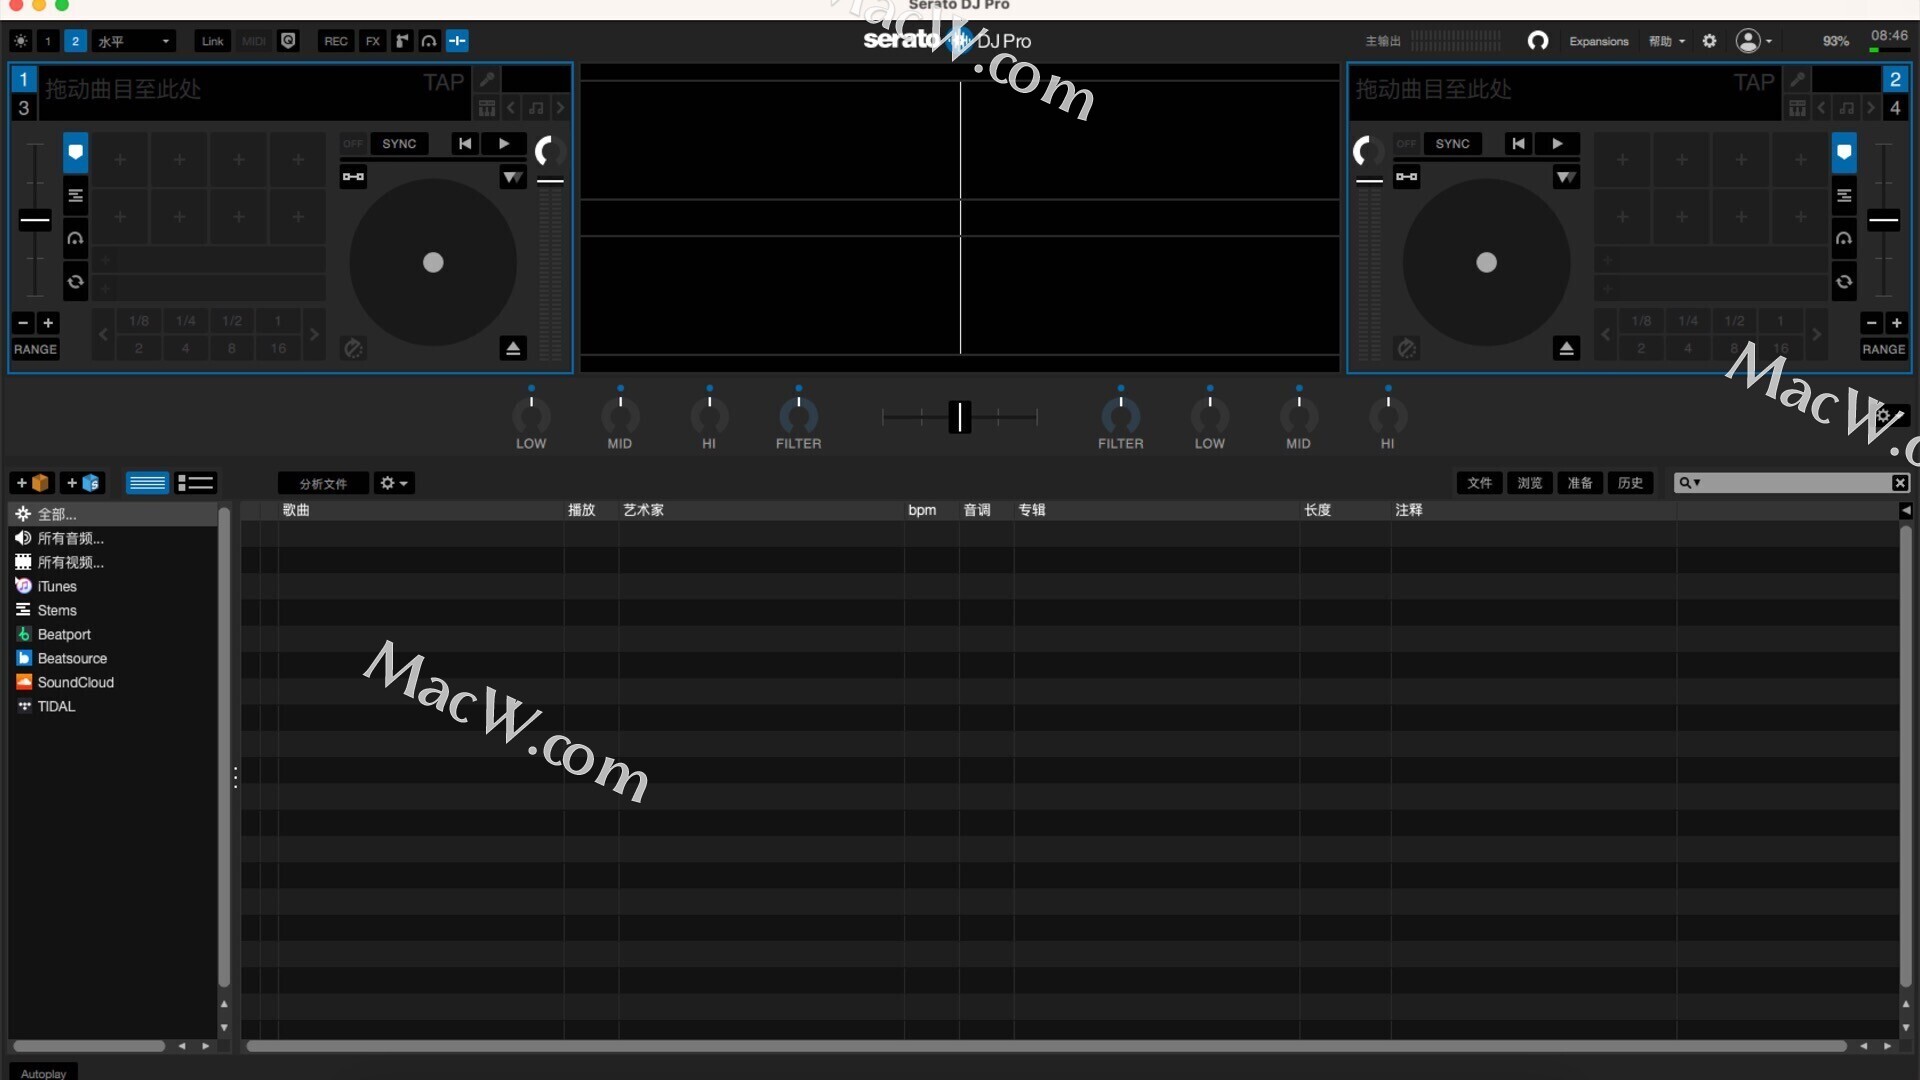
Task: Click left deck RANGE button
Action: pyautogui.click(x=35, y=349)
